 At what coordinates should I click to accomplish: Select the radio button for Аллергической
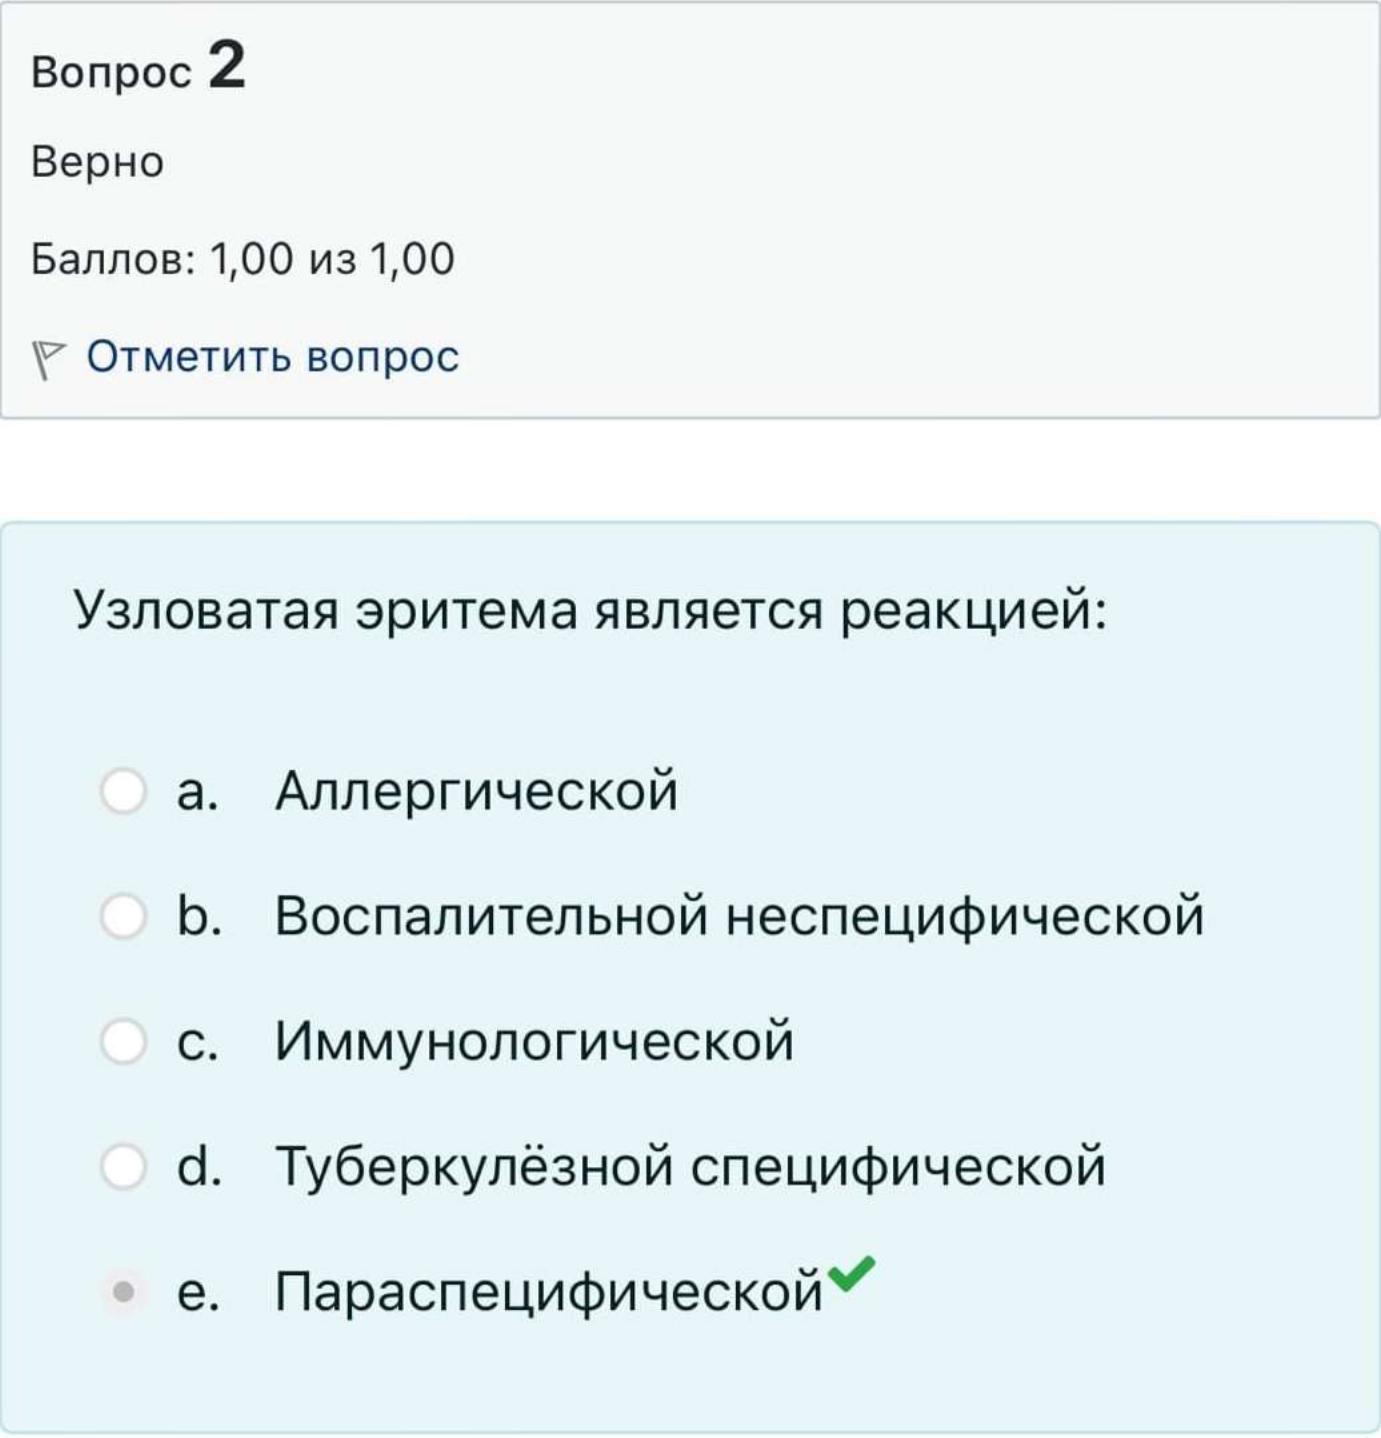click(x=124, y=791)
